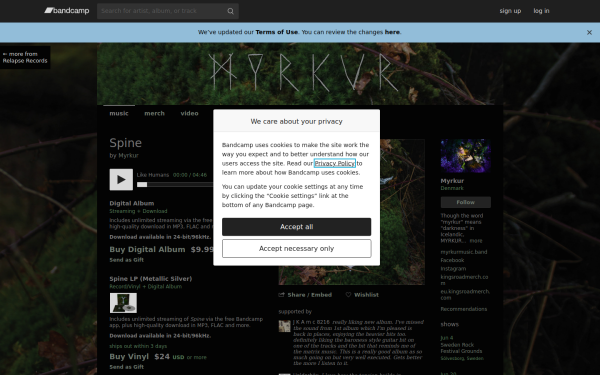Click Buy Digital Album
Viewport: 600px width, 375px height.
[x=147, y=249]
